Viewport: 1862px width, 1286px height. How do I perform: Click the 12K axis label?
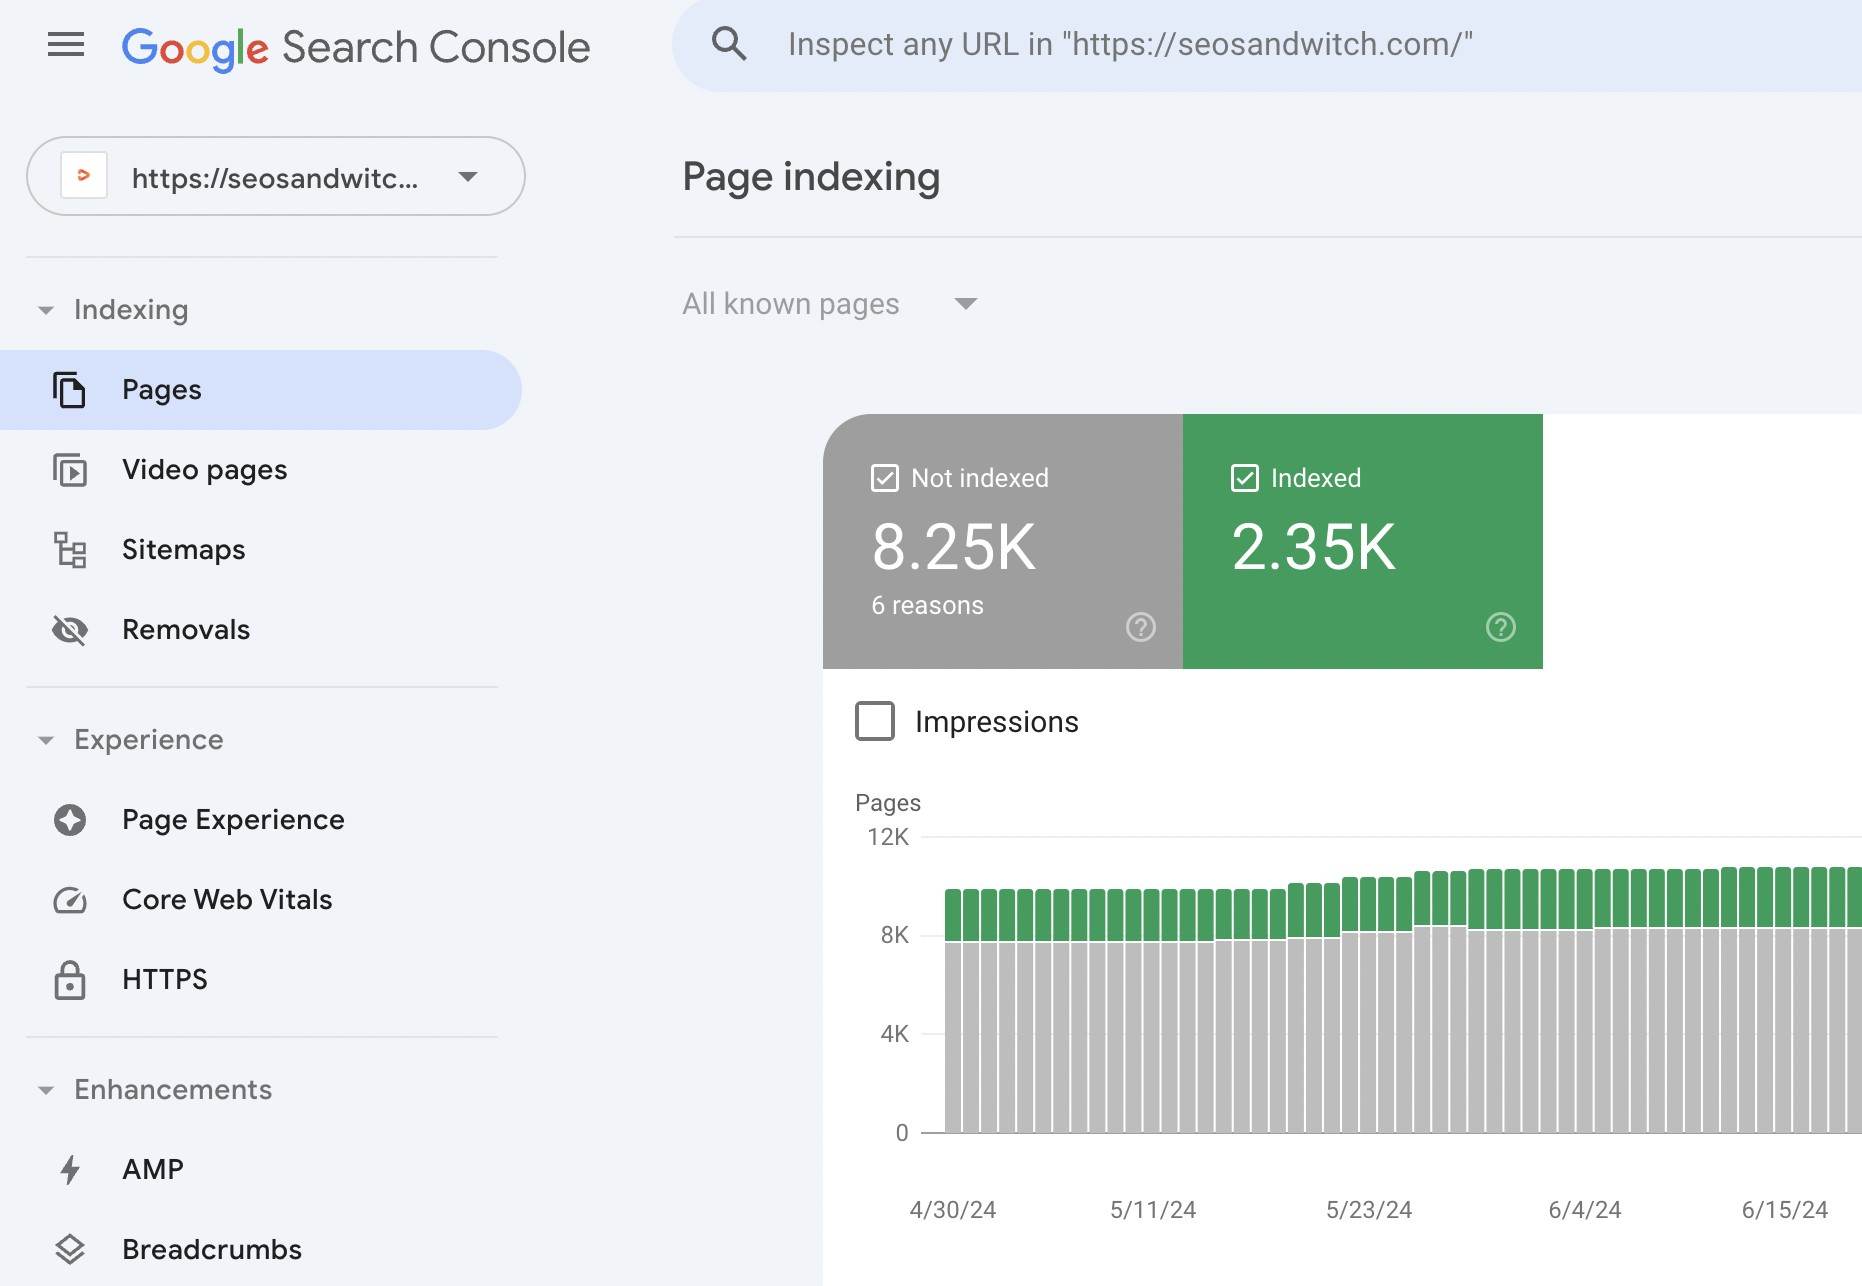click(888, 837)
